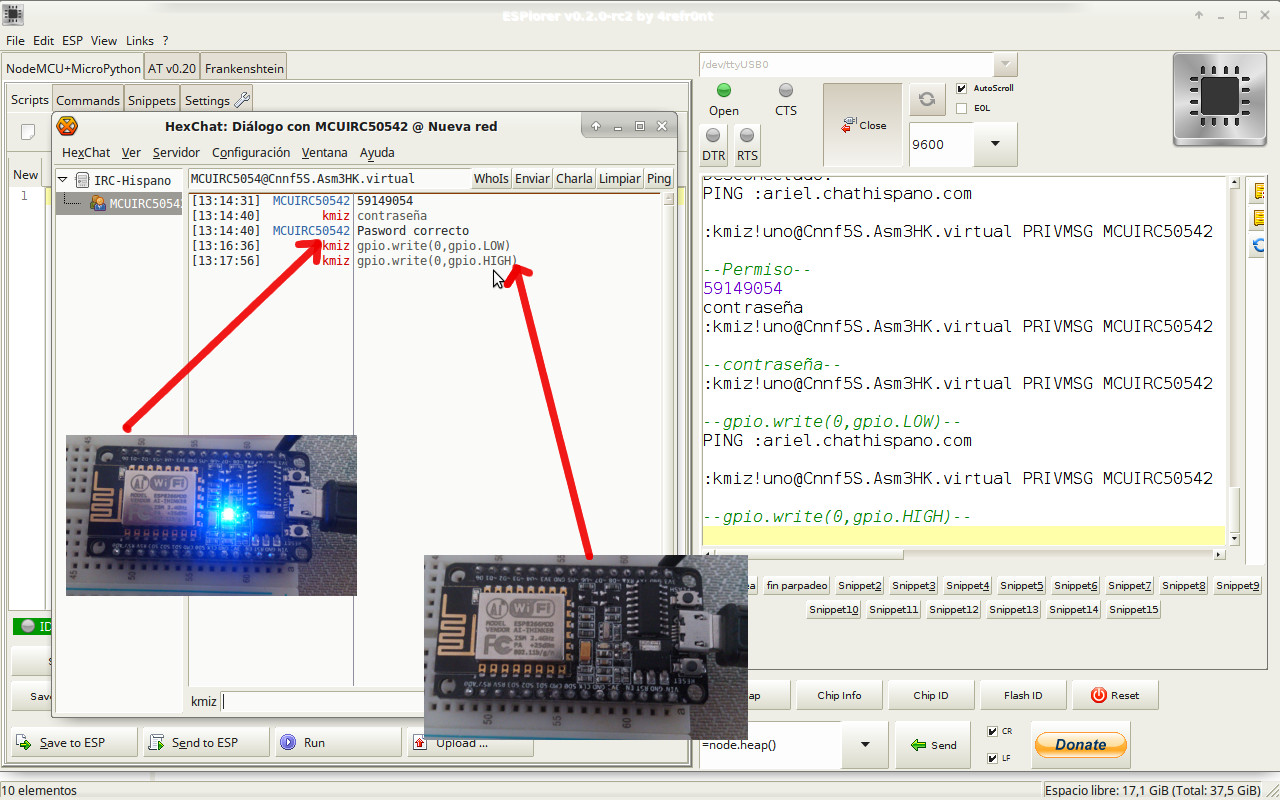Click the blue terminal side icon
This screenshot has width=1280, height=800.
click(1258, 245)
